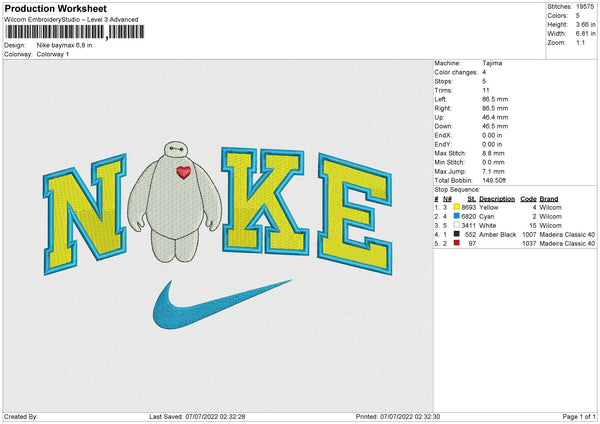Click the Up value '46.4 mm'
Screen dimensions: 600x424
pyautogui.click(x=495, y=117)
